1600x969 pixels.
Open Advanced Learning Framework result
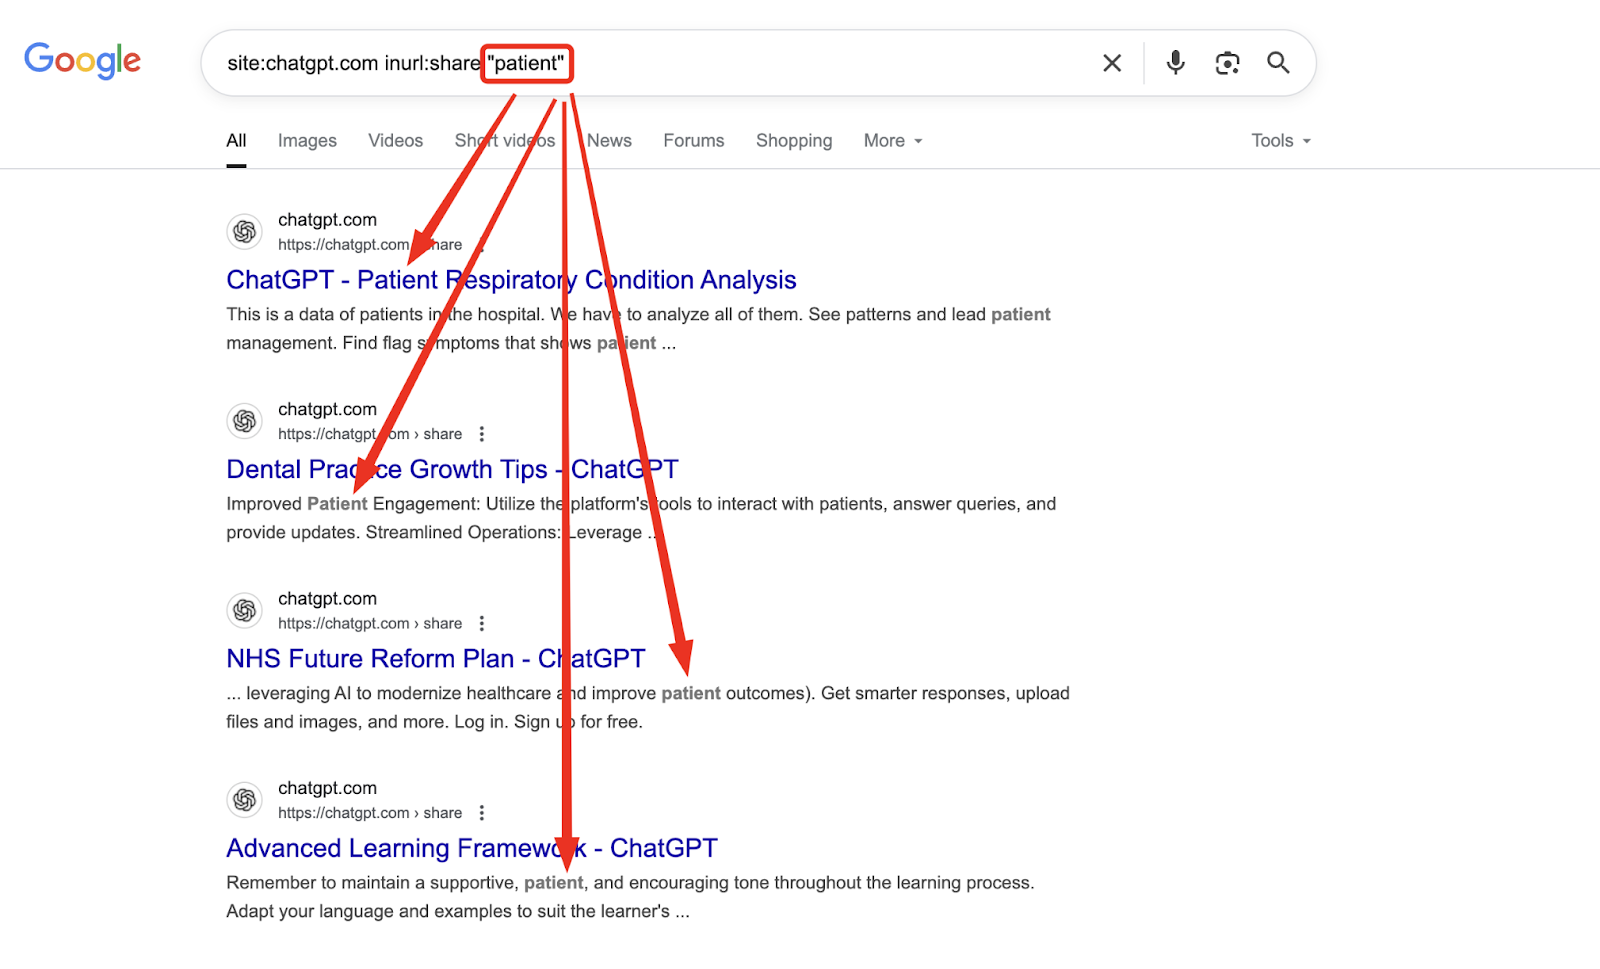coord(472,848)
